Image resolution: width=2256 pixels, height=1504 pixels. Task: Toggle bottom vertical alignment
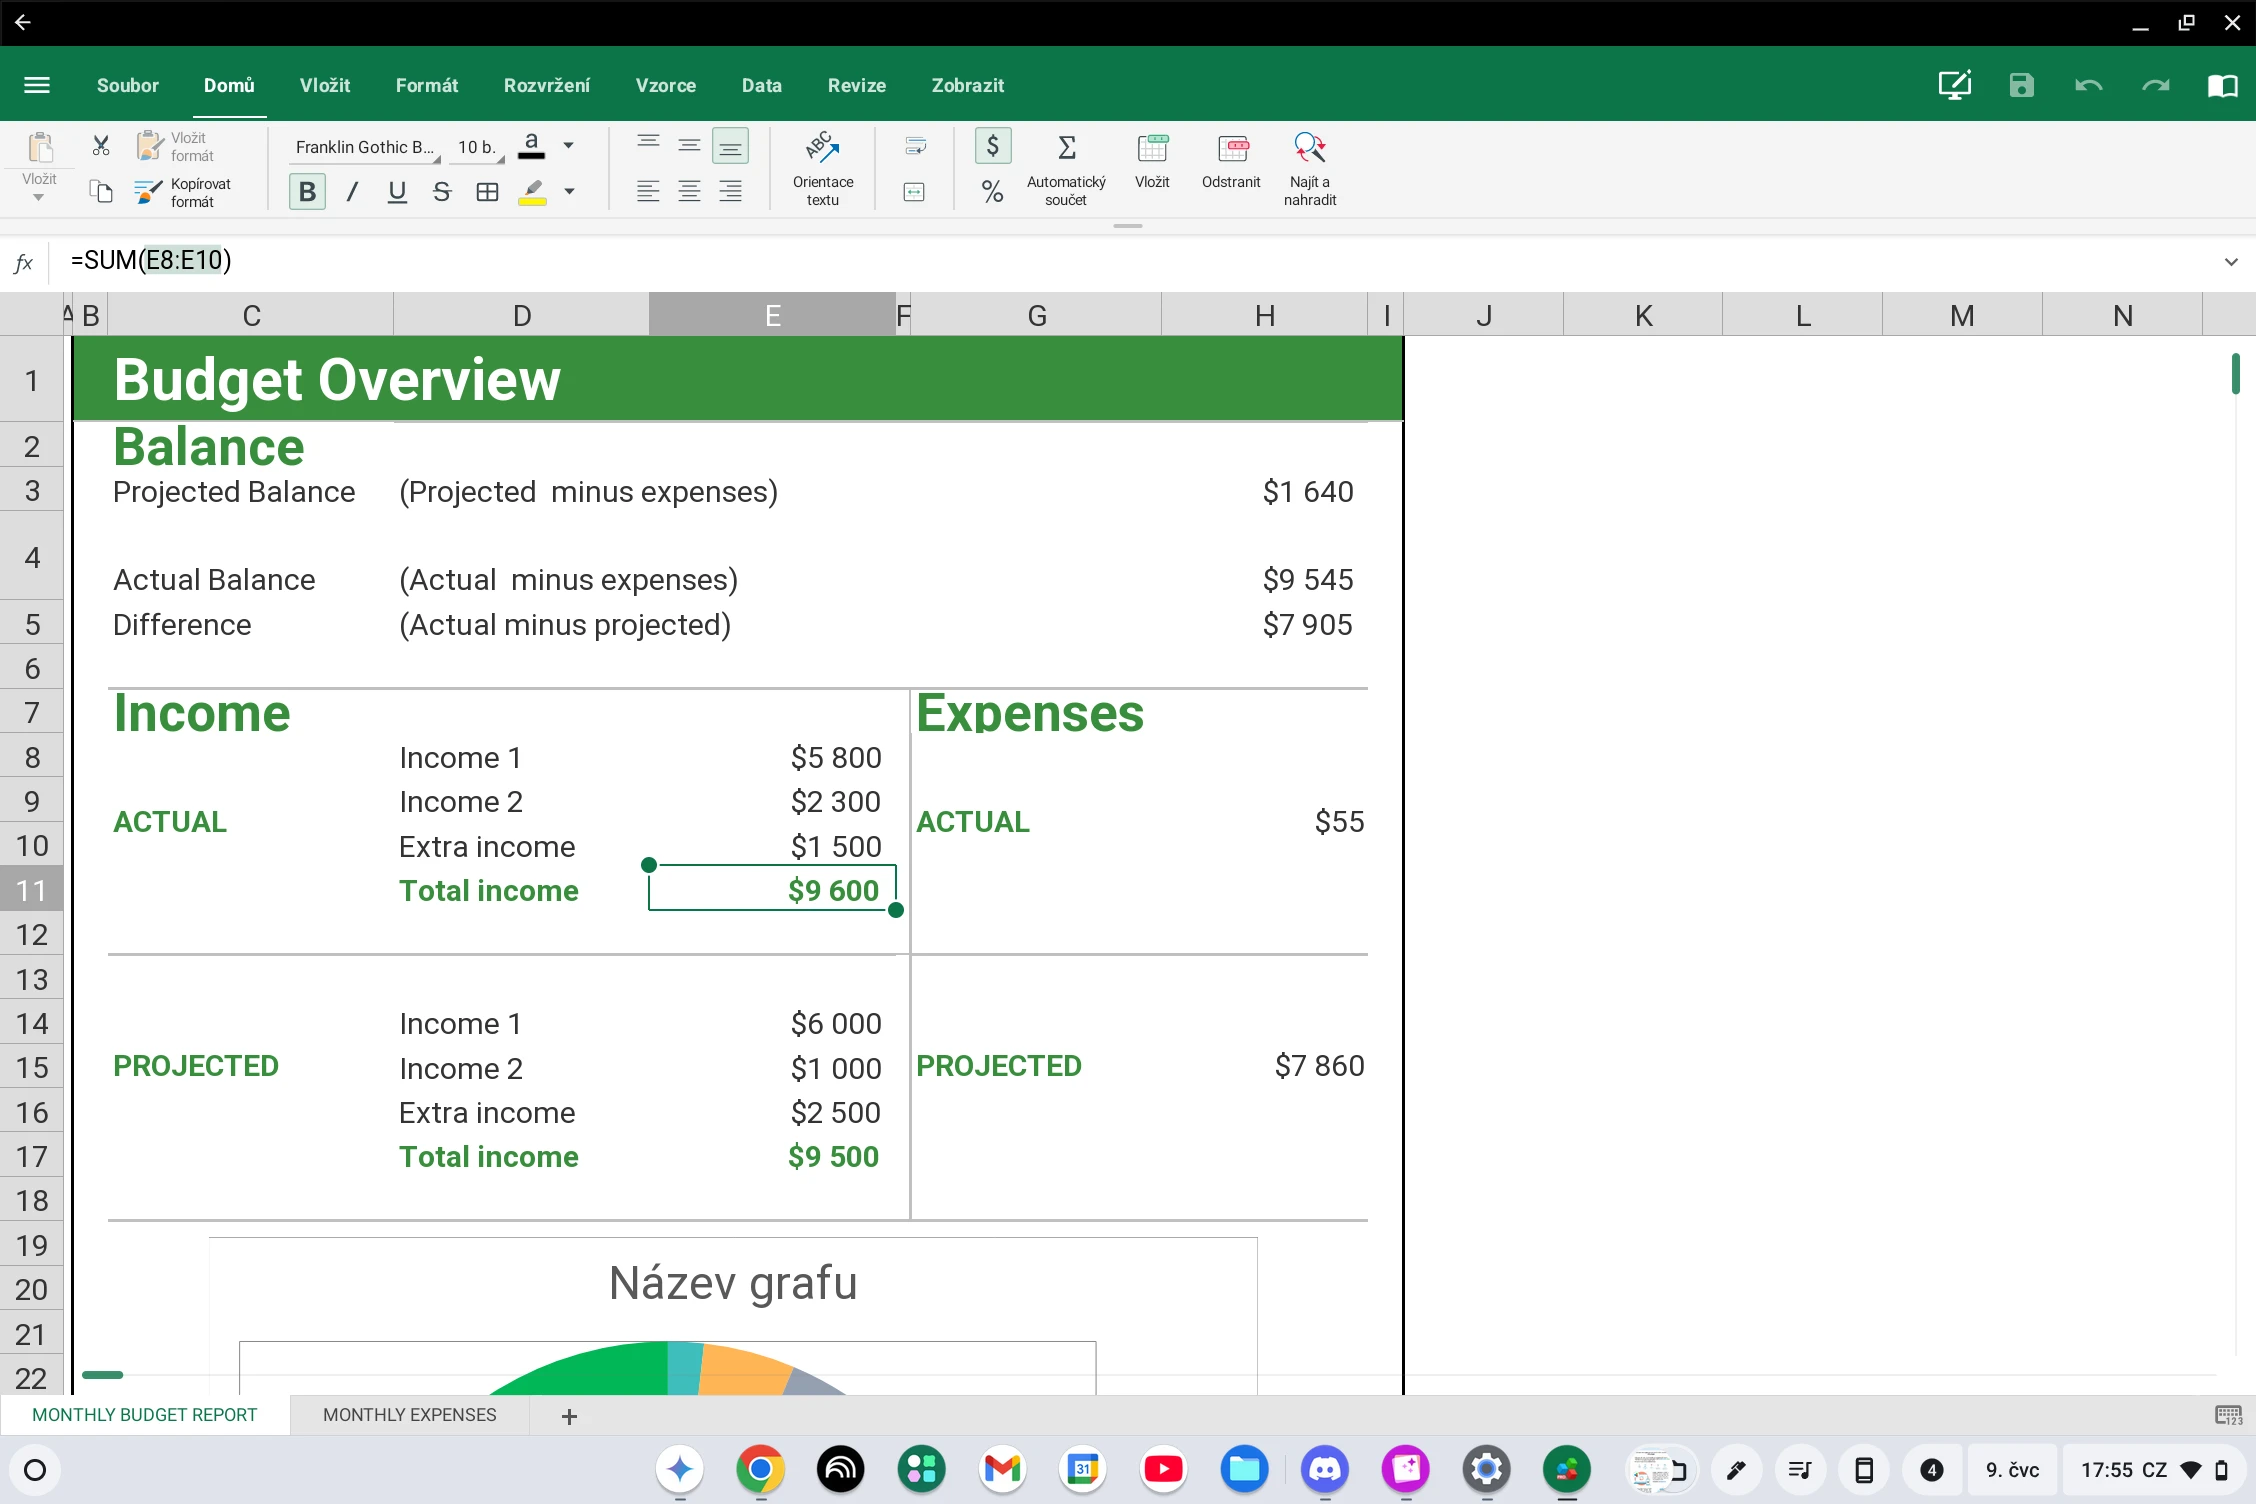pyautogui.click(x=730, y=147)
